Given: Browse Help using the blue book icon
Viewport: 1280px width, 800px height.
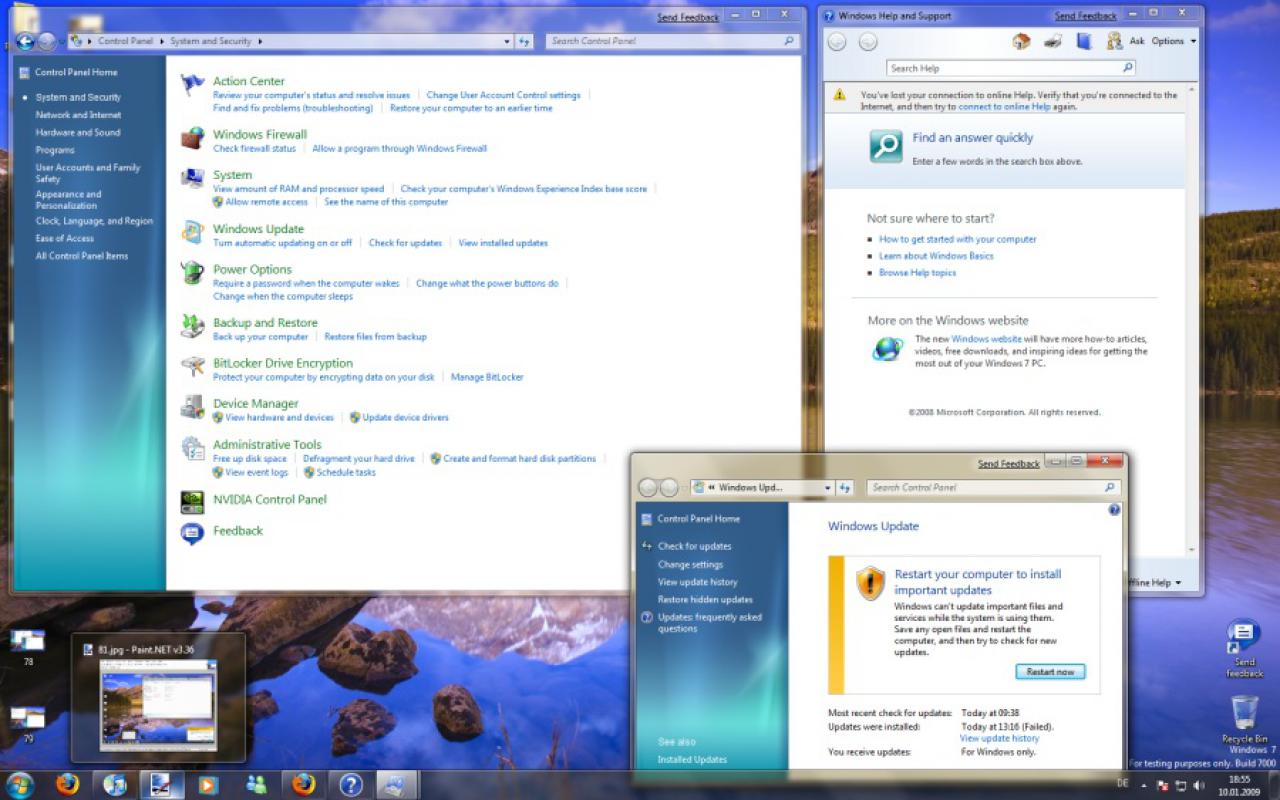Looking at the screenshot, I should [x=1084, y=41].
